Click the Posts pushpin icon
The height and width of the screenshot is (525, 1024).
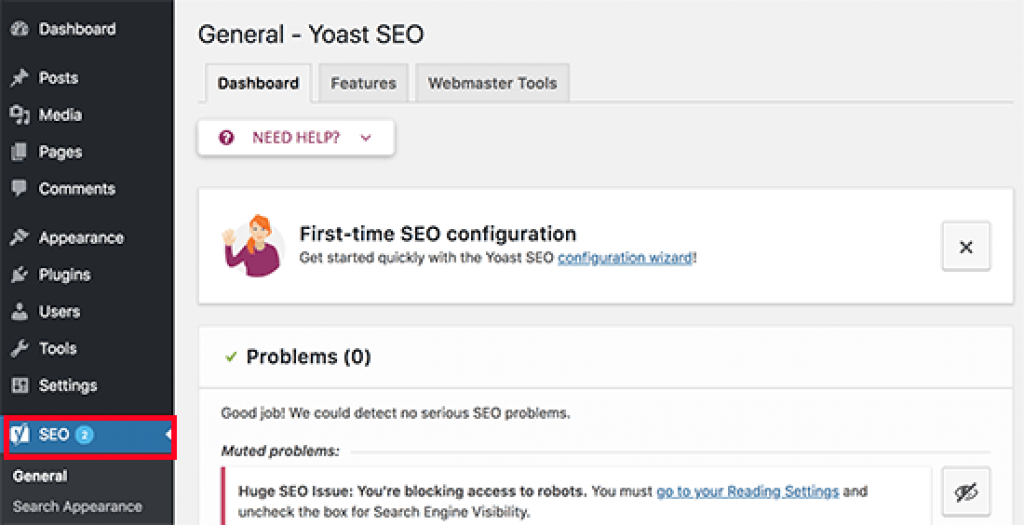19,78
